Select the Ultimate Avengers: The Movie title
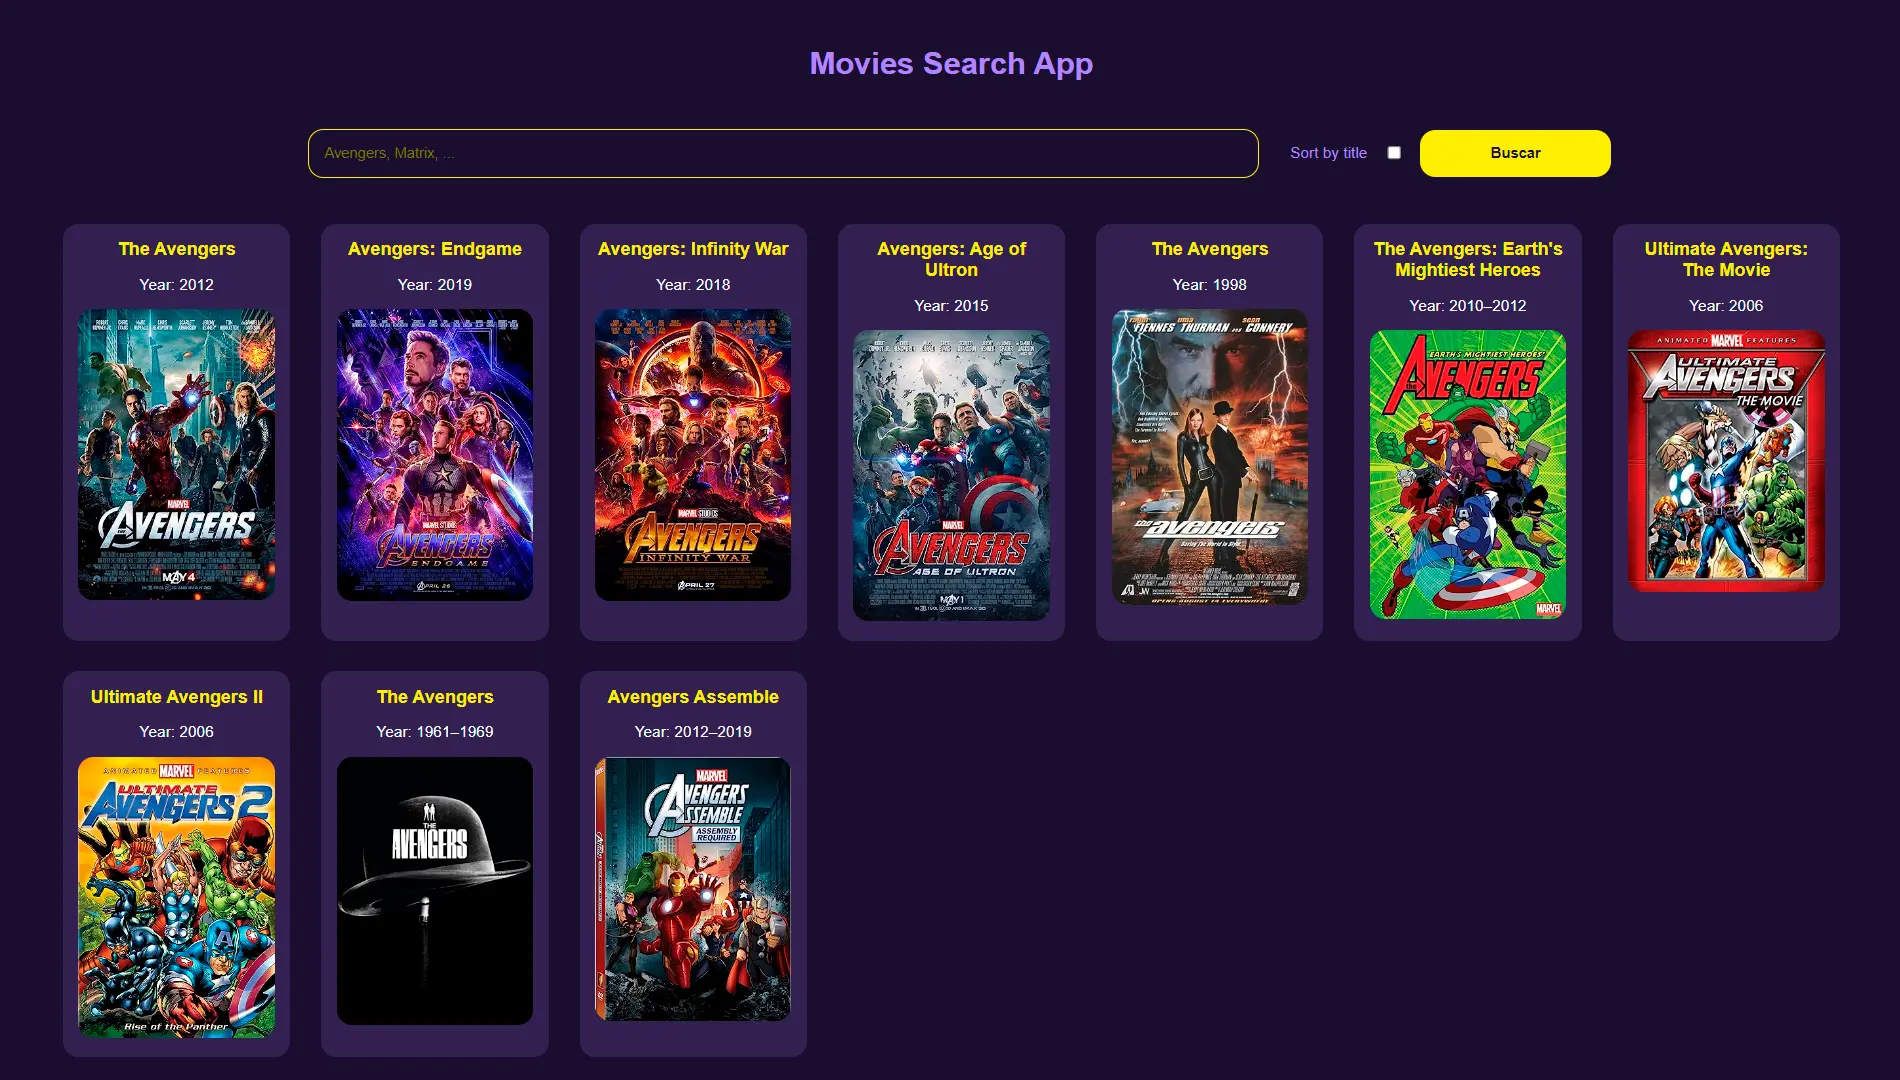 pyautogui.click(x=1726, y=259)
